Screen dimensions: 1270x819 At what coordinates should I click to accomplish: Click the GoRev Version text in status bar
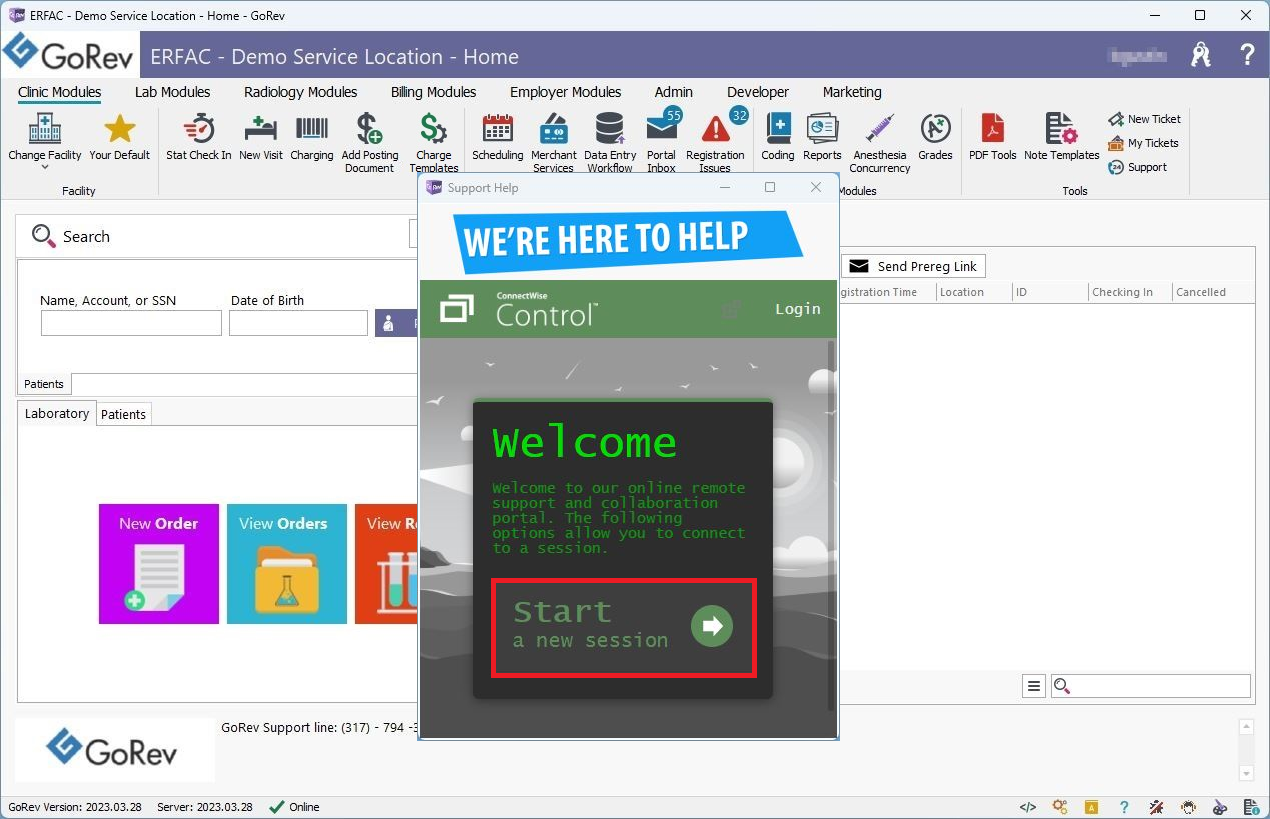[x=76, y=807]
